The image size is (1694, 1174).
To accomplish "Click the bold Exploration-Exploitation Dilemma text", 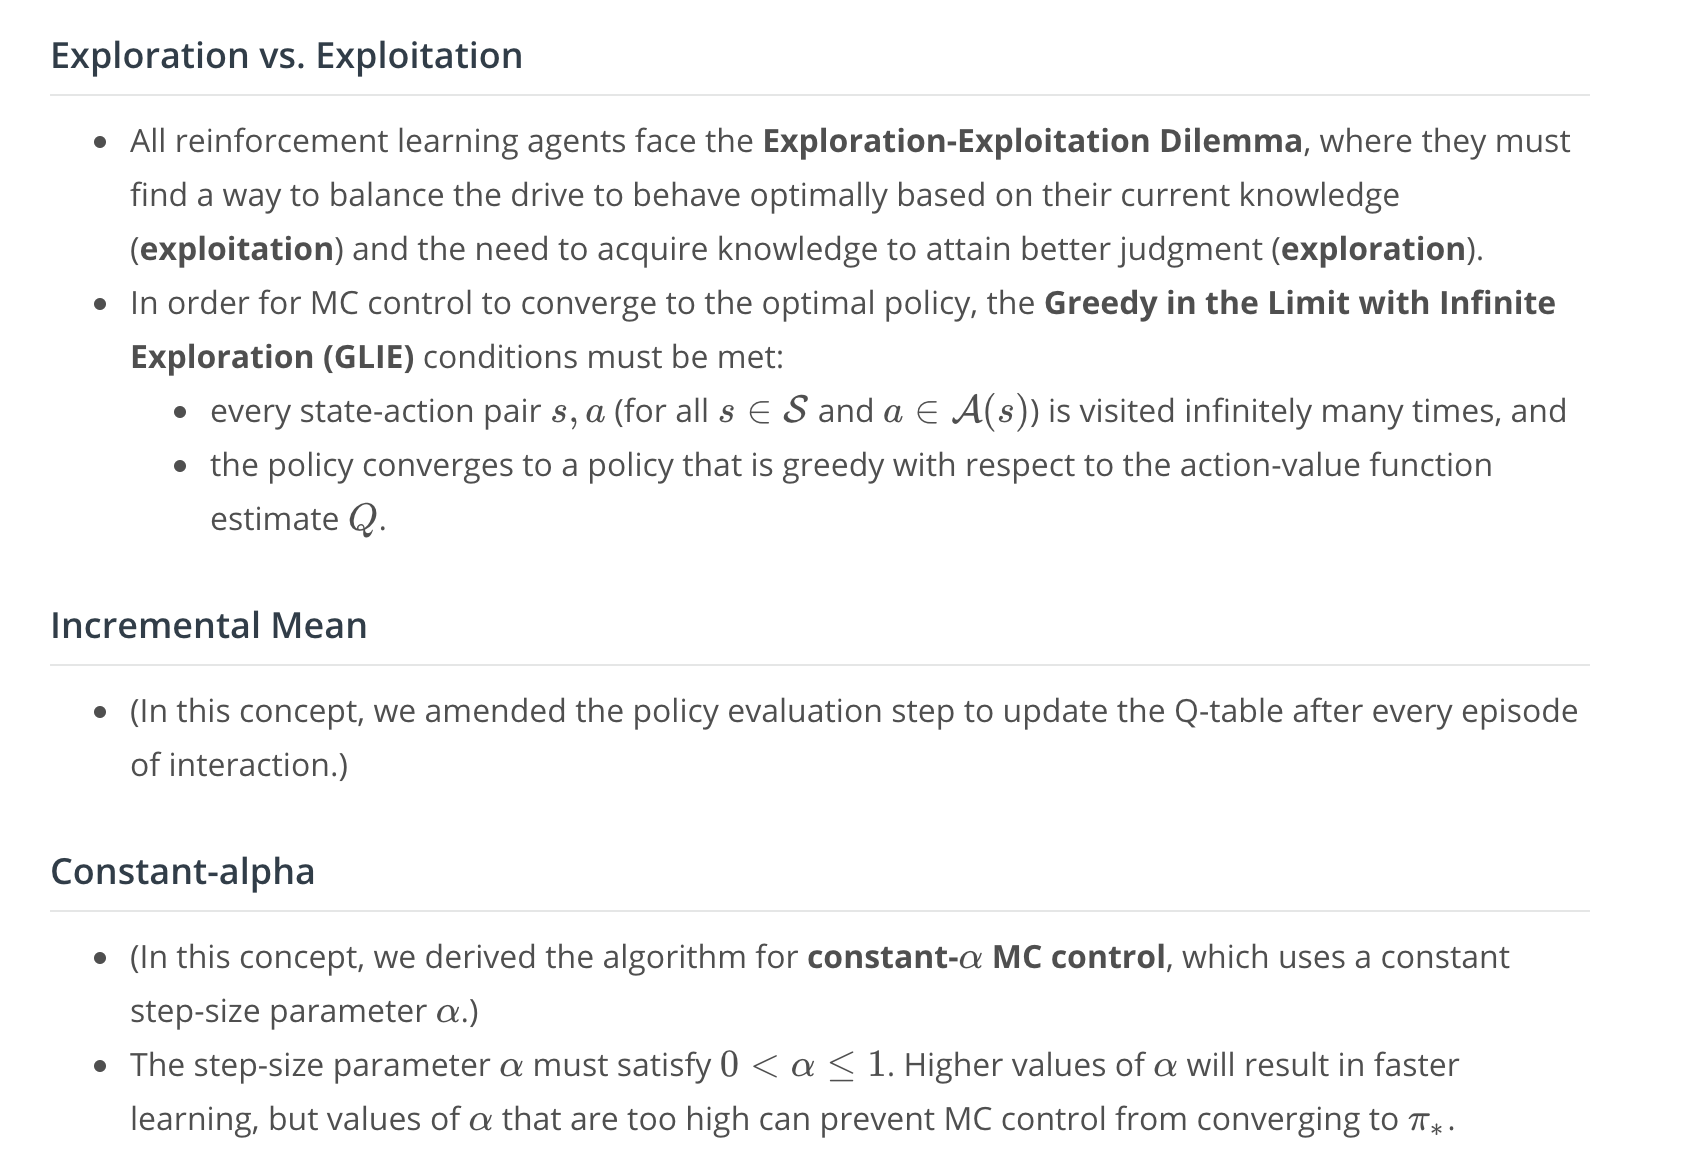I will click(1032, 141).
